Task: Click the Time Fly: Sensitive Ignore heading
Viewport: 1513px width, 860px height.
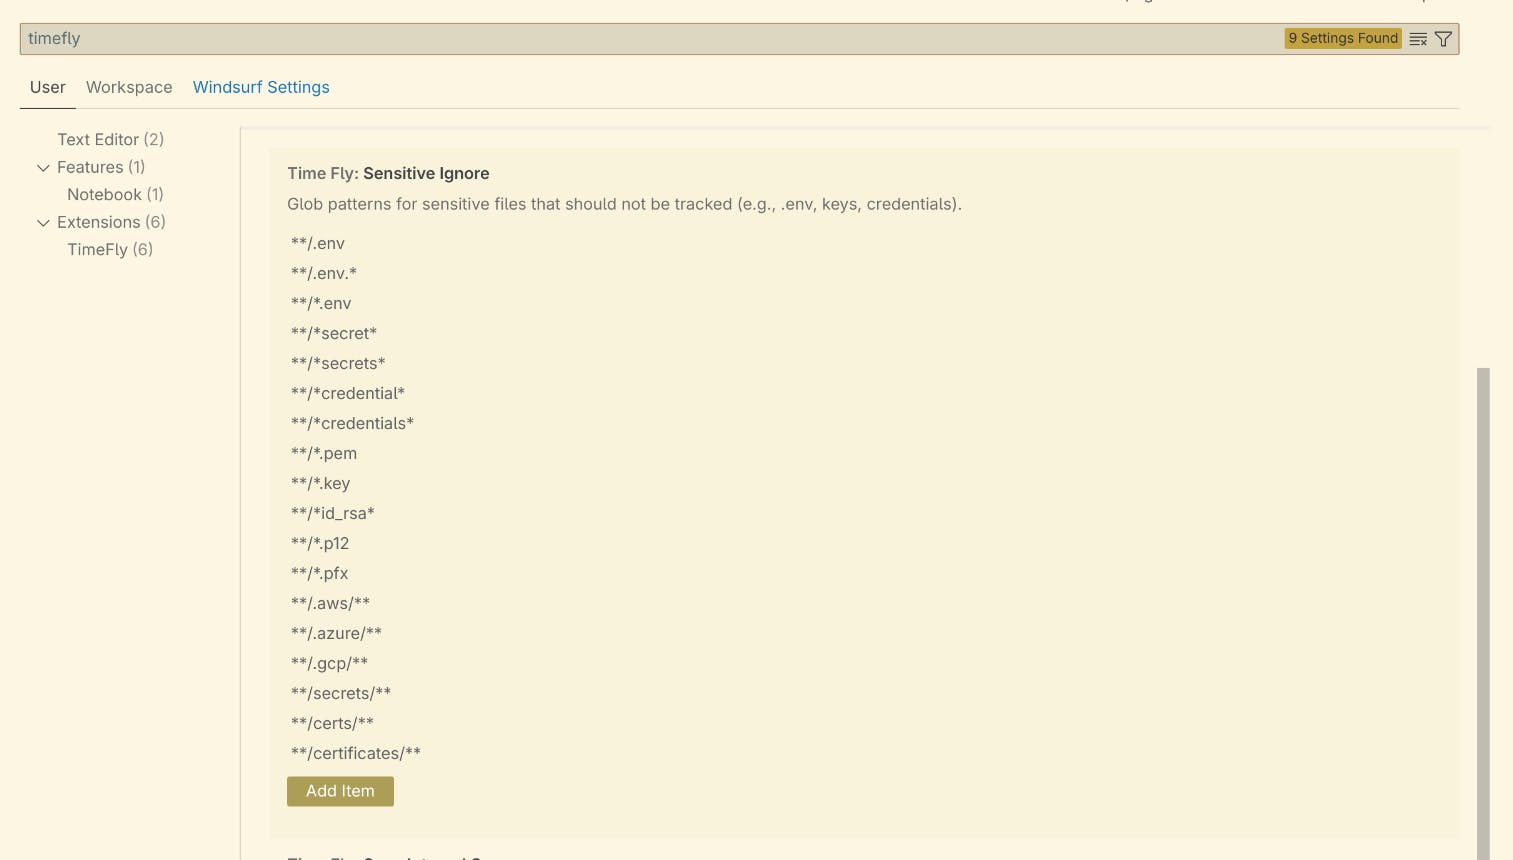Action: 388,173
